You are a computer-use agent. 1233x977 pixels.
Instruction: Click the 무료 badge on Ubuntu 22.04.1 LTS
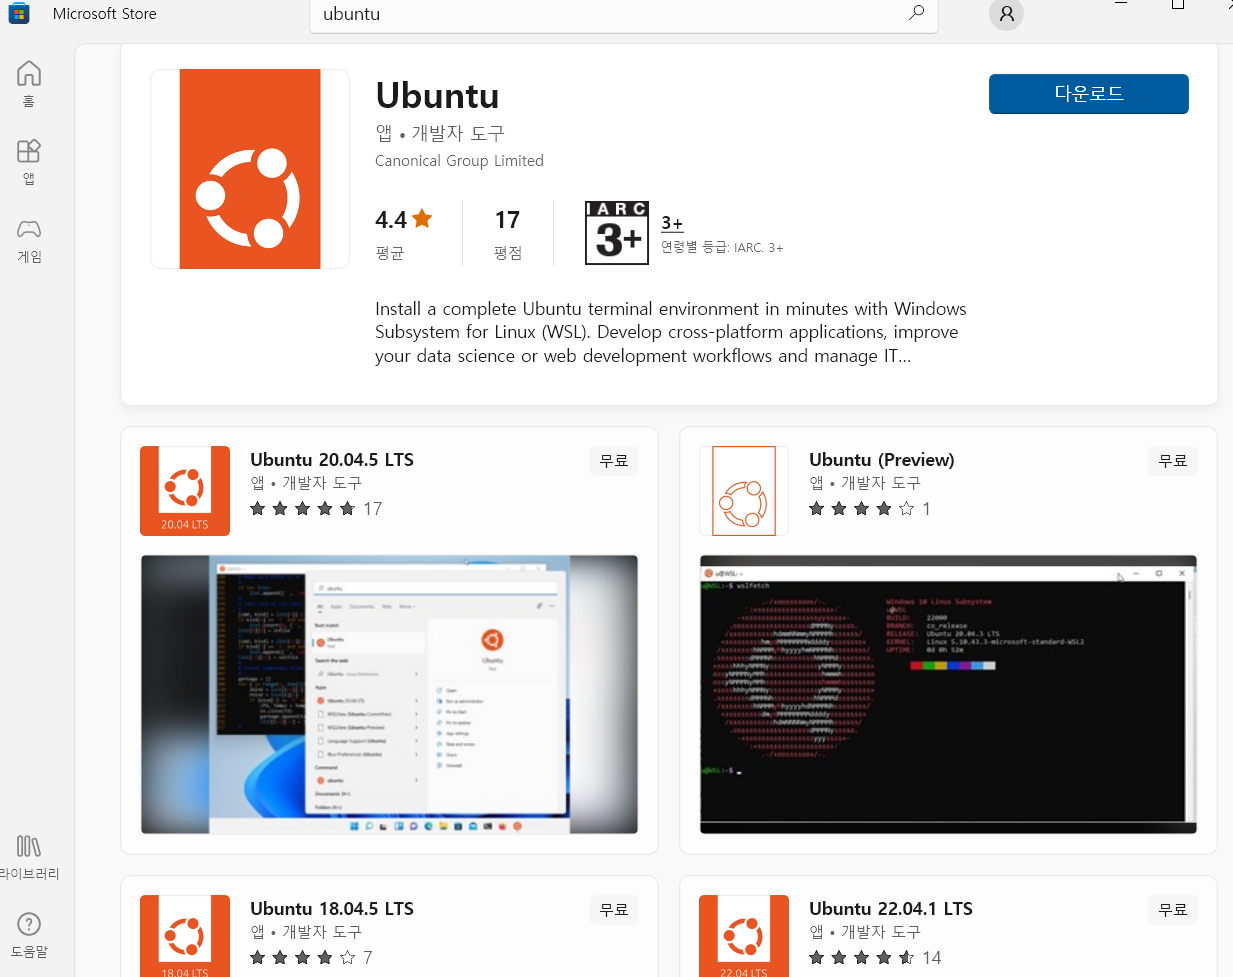(1173, 910)
